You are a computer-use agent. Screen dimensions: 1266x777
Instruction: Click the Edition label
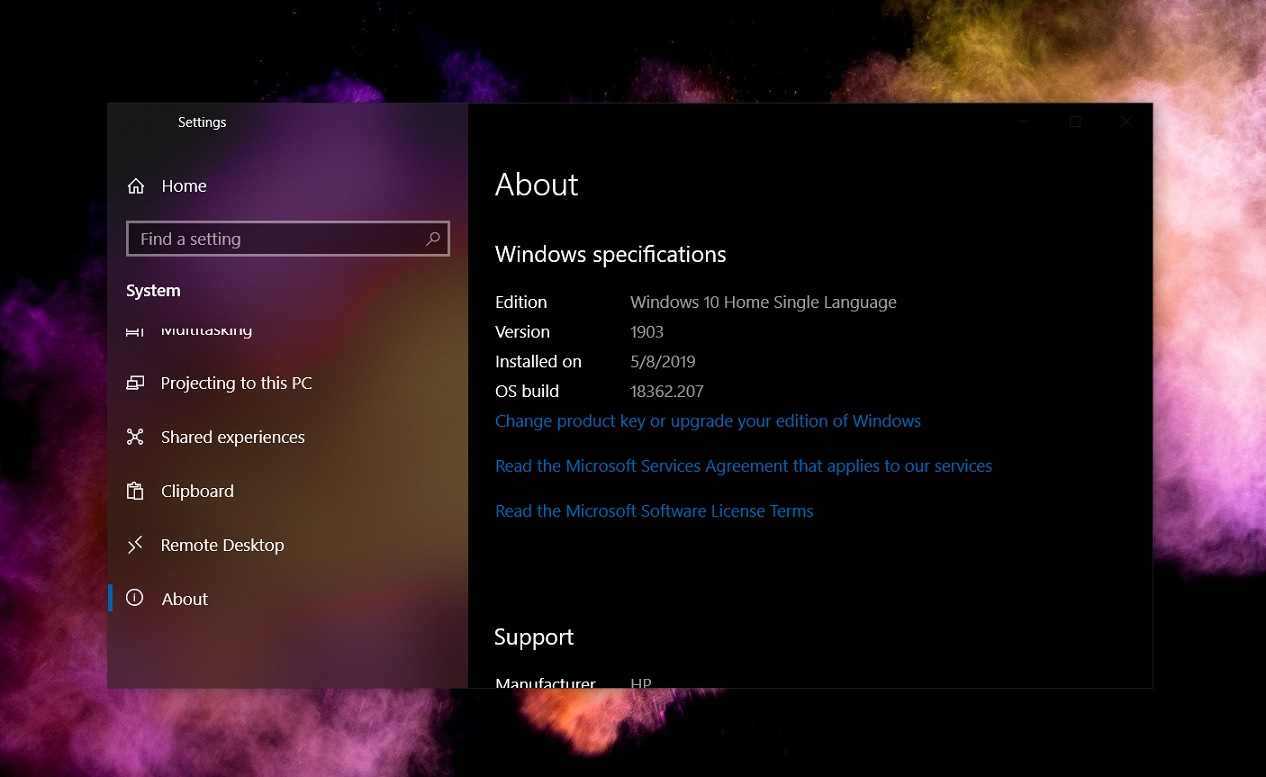pos(521,302)
